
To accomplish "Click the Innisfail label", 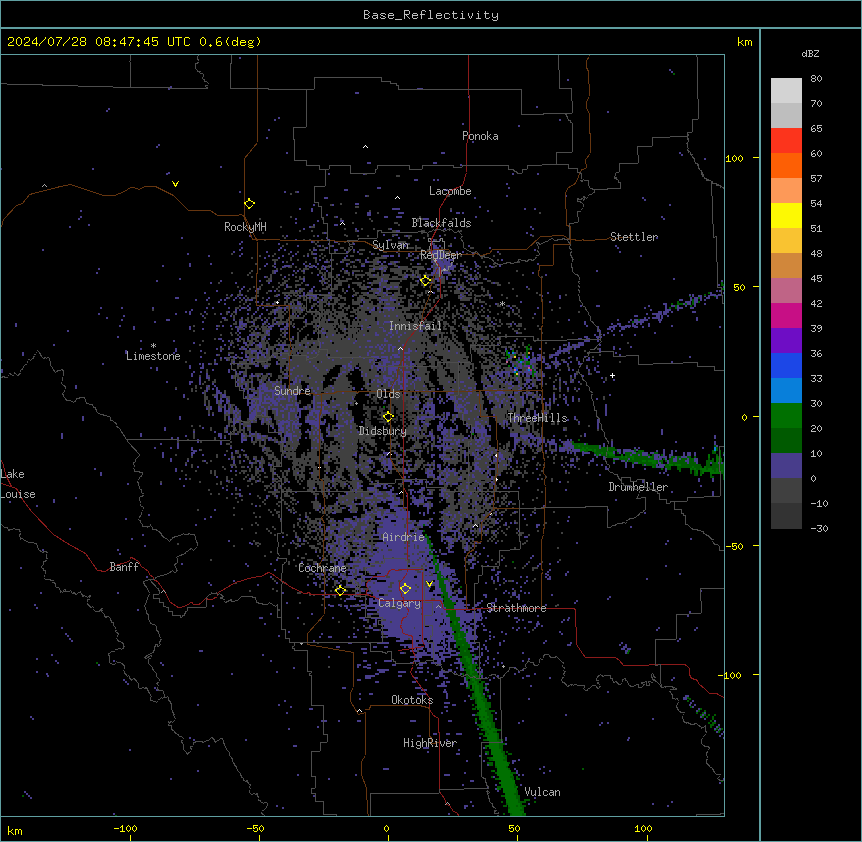I will click(415, 326).
